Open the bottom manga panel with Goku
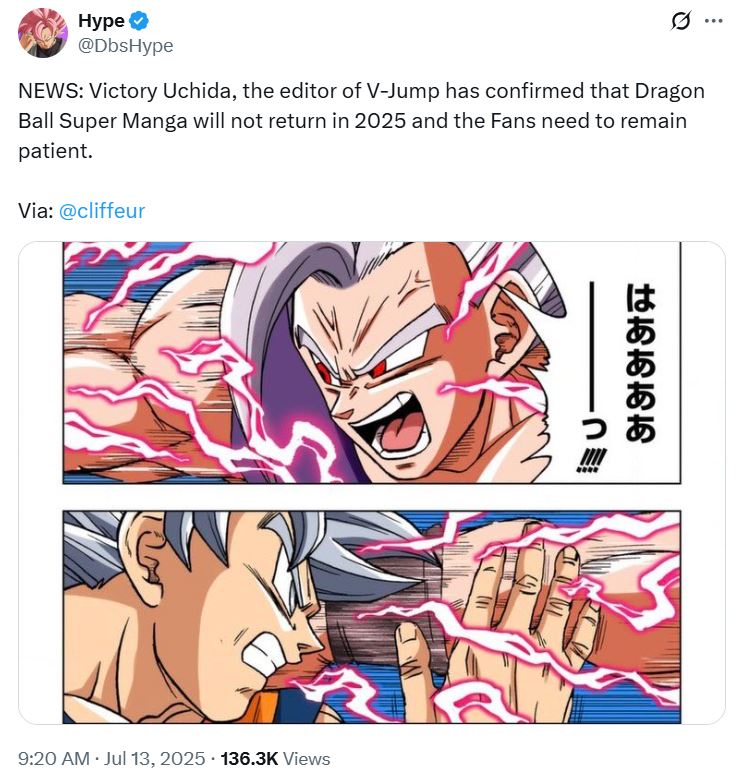 coord(372,616)
